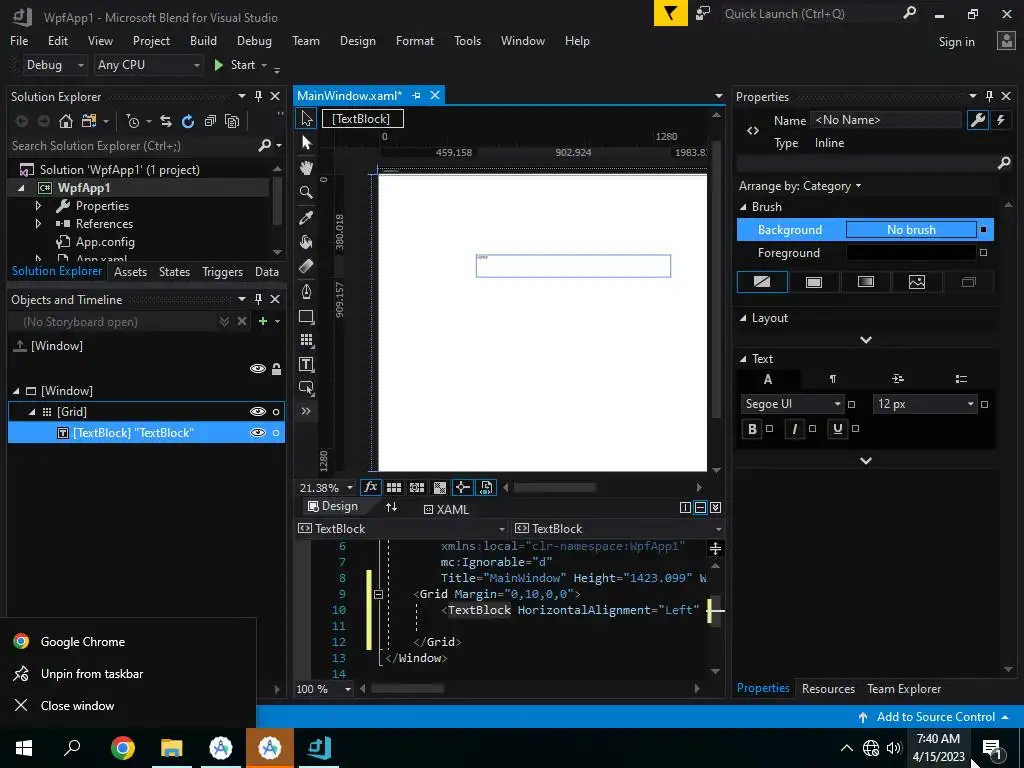Expand advanced Layout properties chevron
Viewport: 1024px width, 768px height.
pos(866,340)
